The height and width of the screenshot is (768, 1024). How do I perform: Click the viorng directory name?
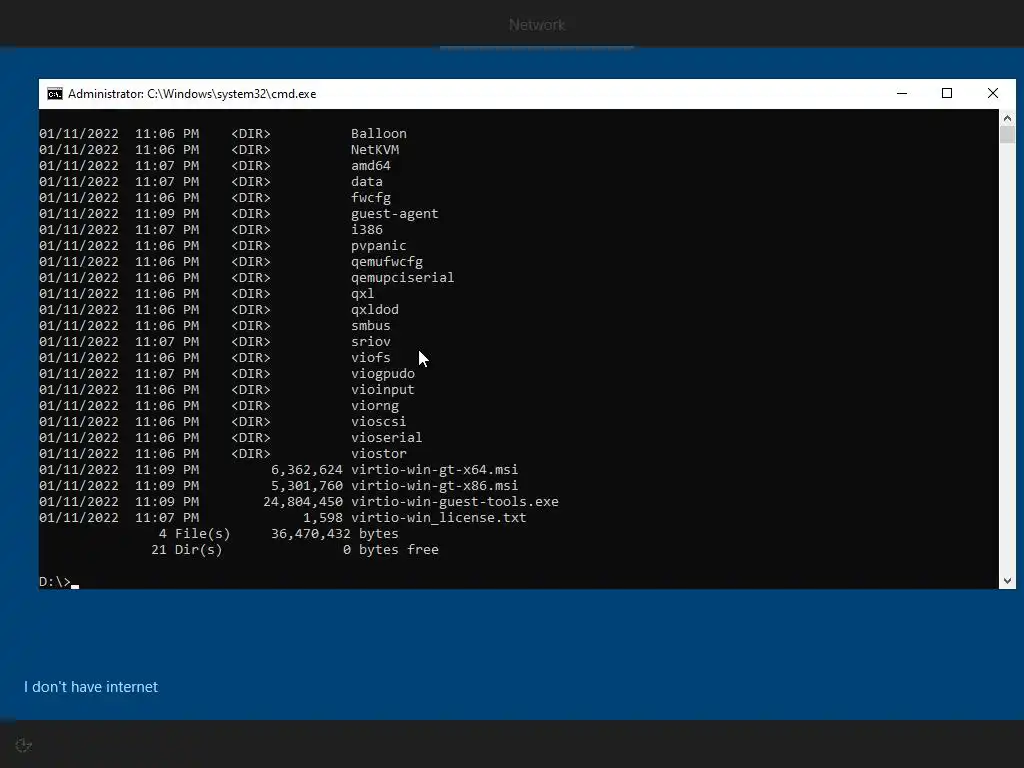[x=375, y=406]
